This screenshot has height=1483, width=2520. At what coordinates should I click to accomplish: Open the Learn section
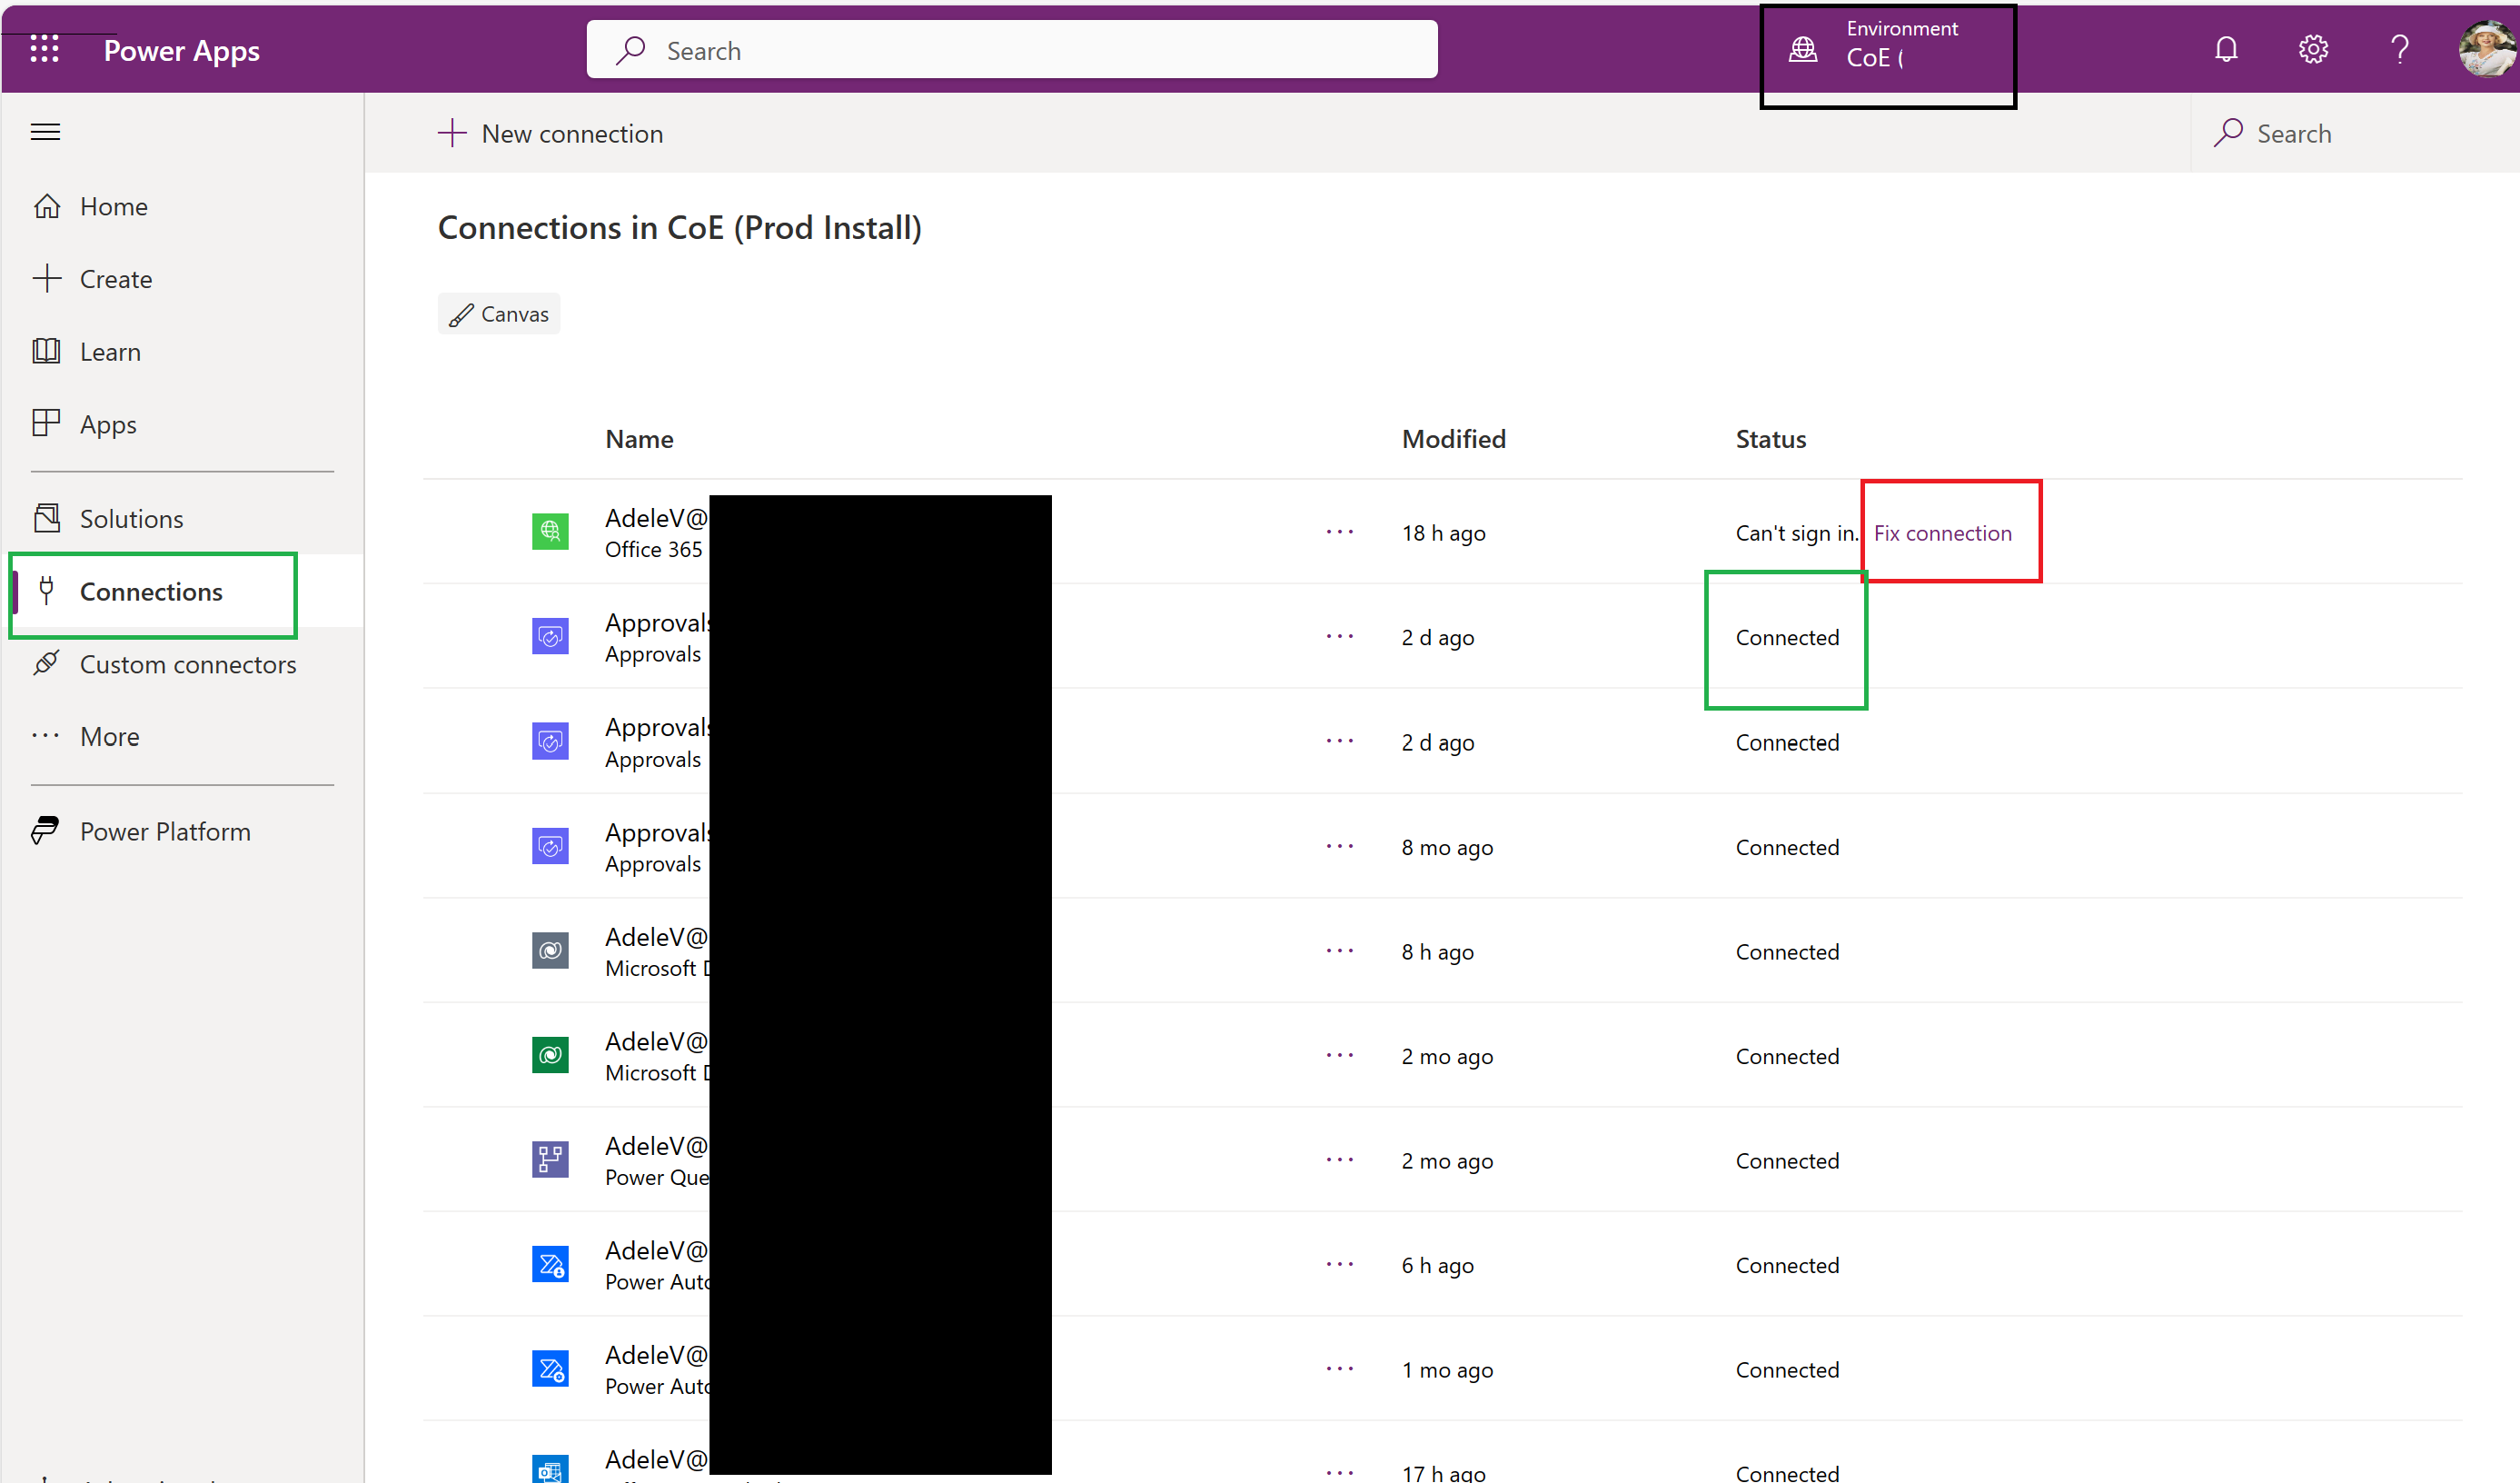coord(110,351)
